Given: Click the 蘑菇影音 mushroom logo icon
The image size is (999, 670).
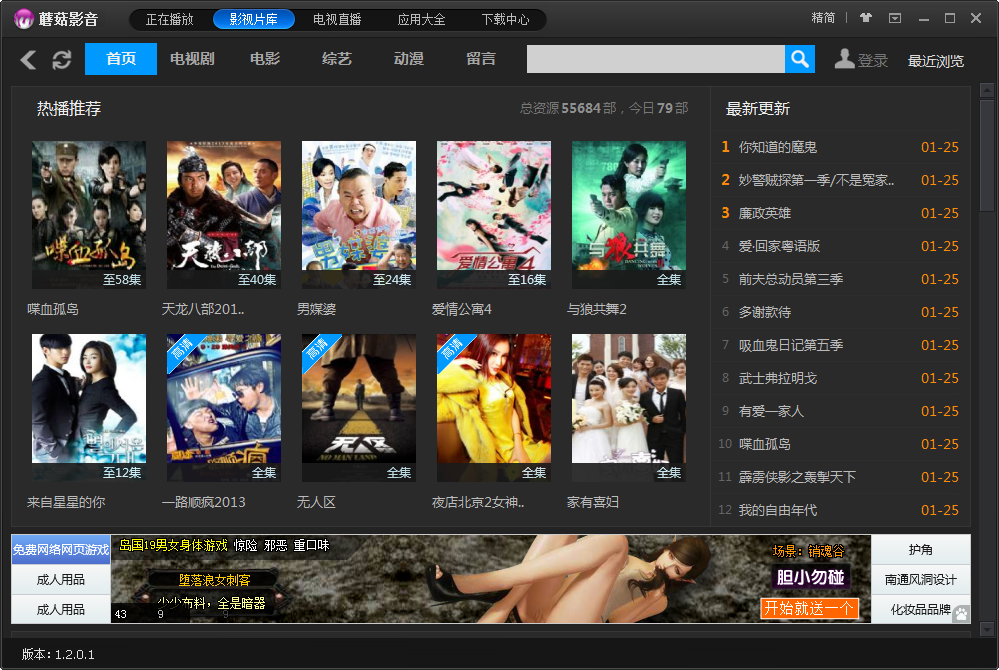Looking at the screenshot, I should (24, 19).
